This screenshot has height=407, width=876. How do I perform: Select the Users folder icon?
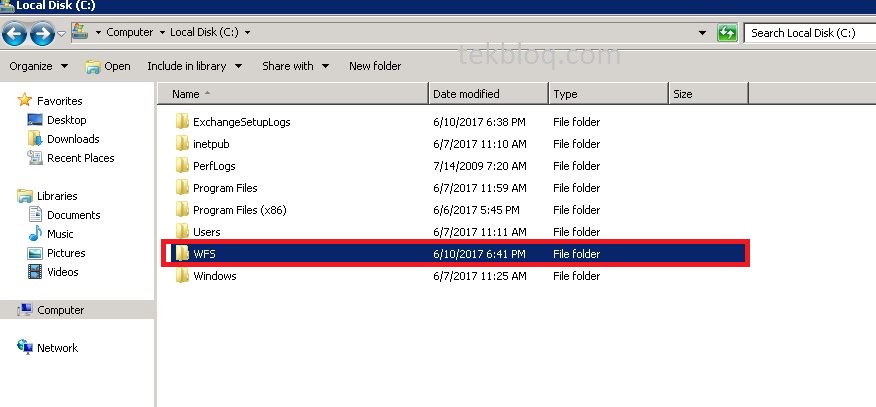point(182,231)
